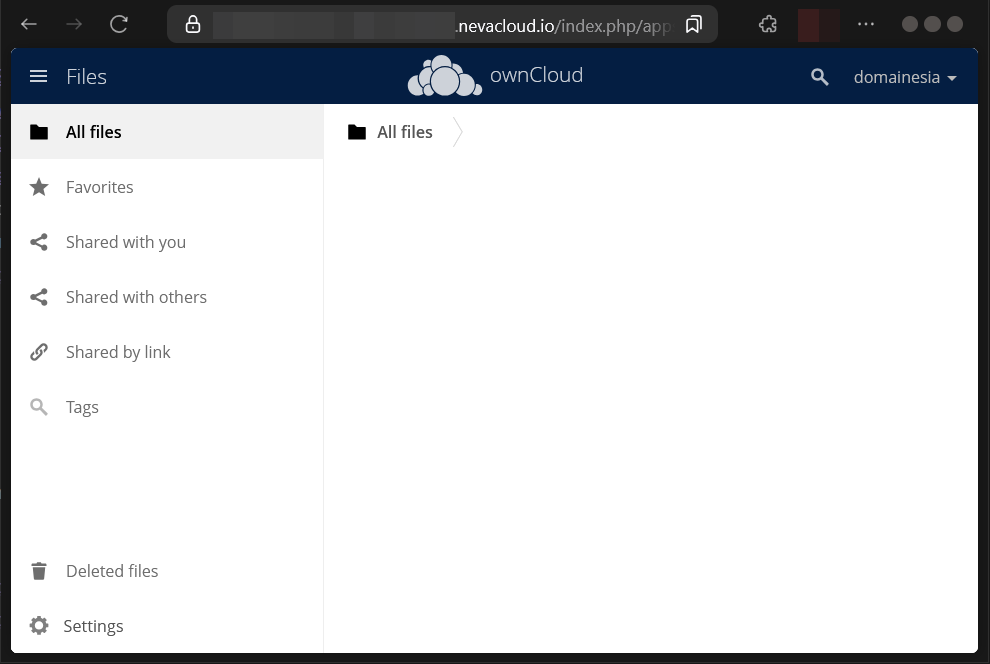Select All files in the sidebar
The image size is (990, 664).
click(x=167, y=132)
